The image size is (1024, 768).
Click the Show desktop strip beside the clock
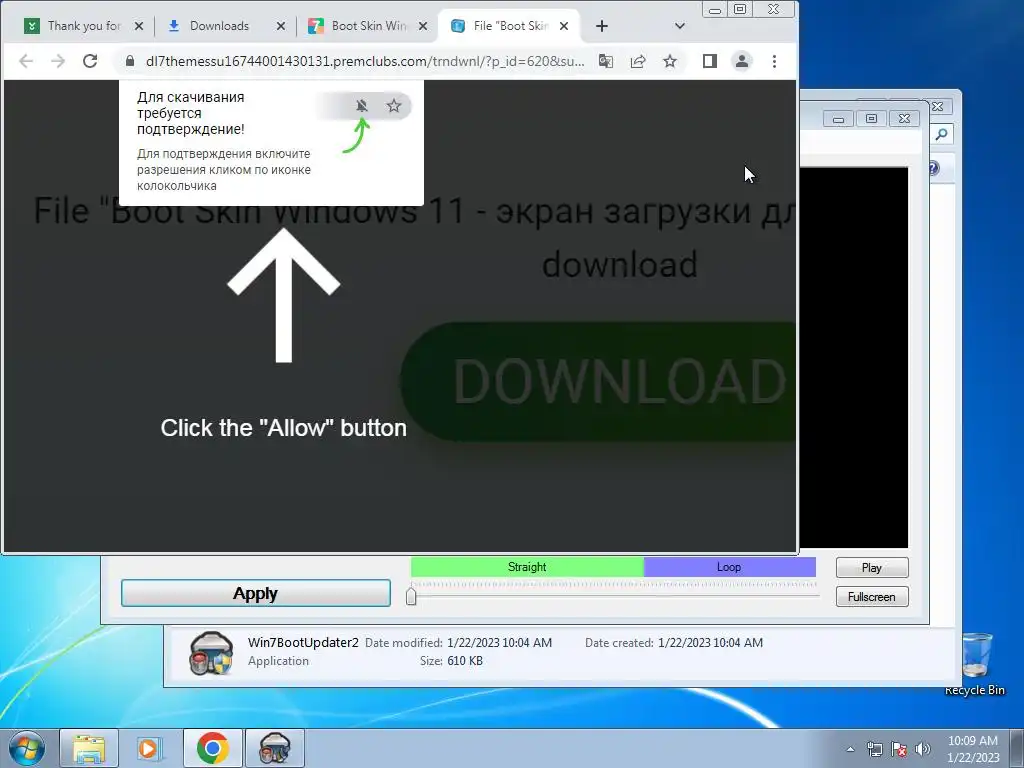1017,748
